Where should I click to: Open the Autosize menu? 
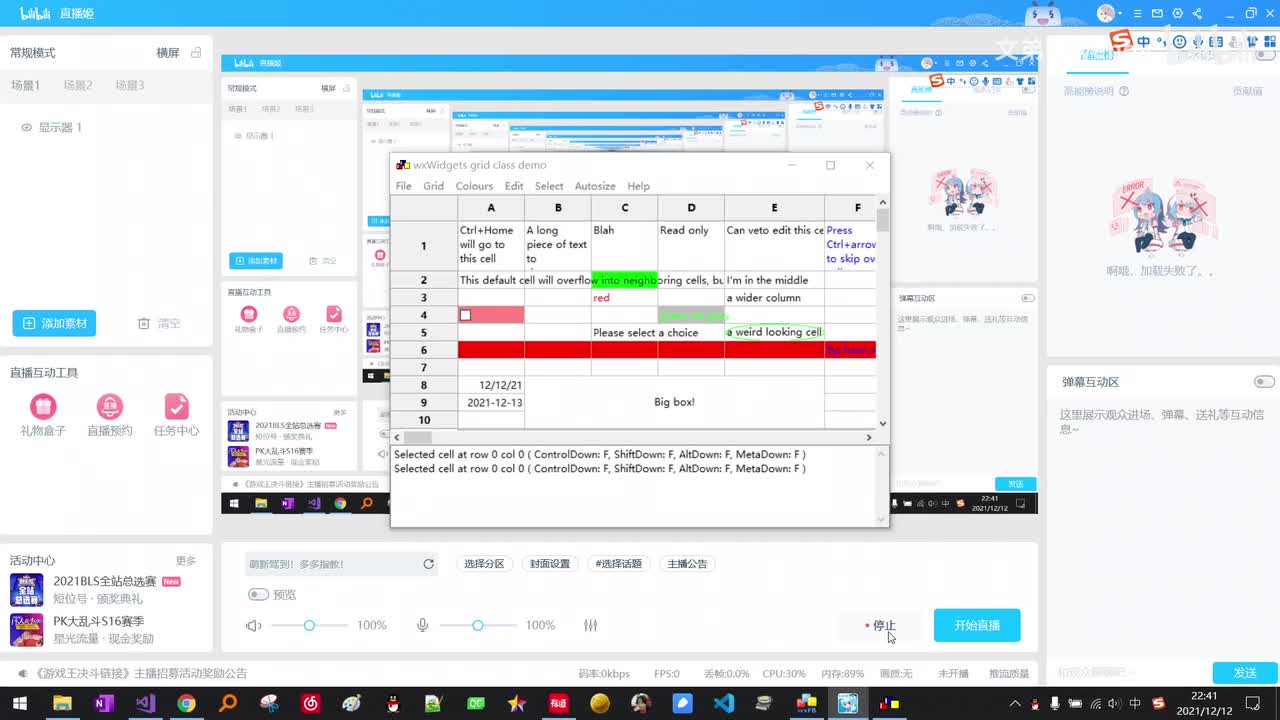point(594,186)
